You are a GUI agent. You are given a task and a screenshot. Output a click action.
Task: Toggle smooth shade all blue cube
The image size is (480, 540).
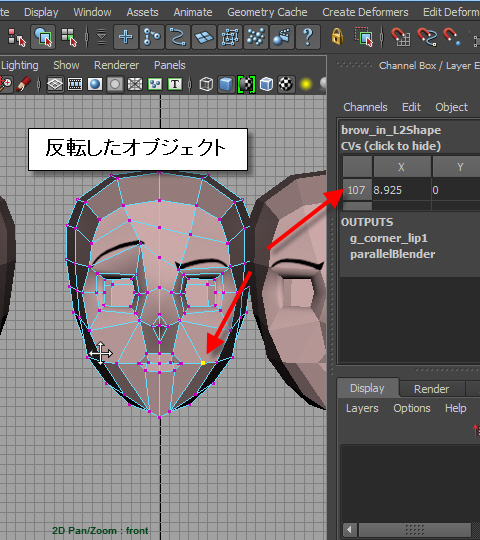point(226,84)
